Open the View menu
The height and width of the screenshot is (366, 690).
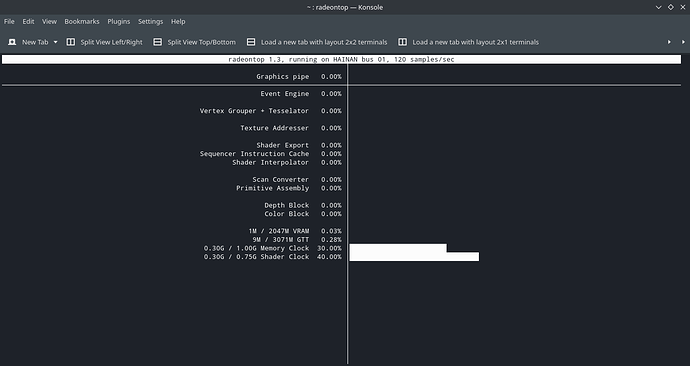point(49,21)
